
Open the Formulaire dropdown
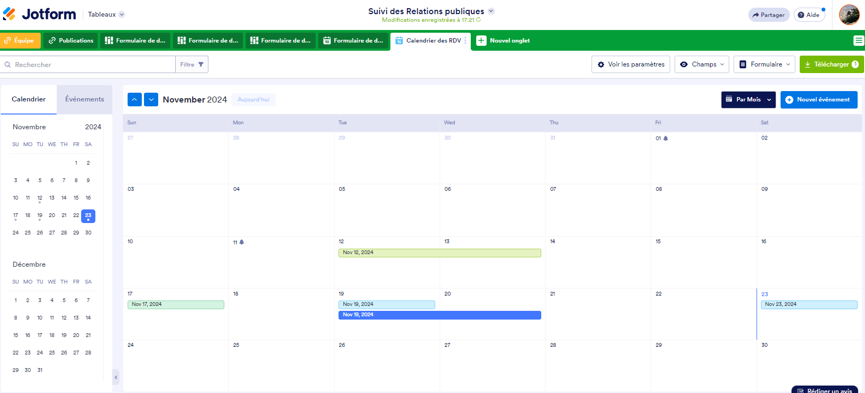(764, 65)
